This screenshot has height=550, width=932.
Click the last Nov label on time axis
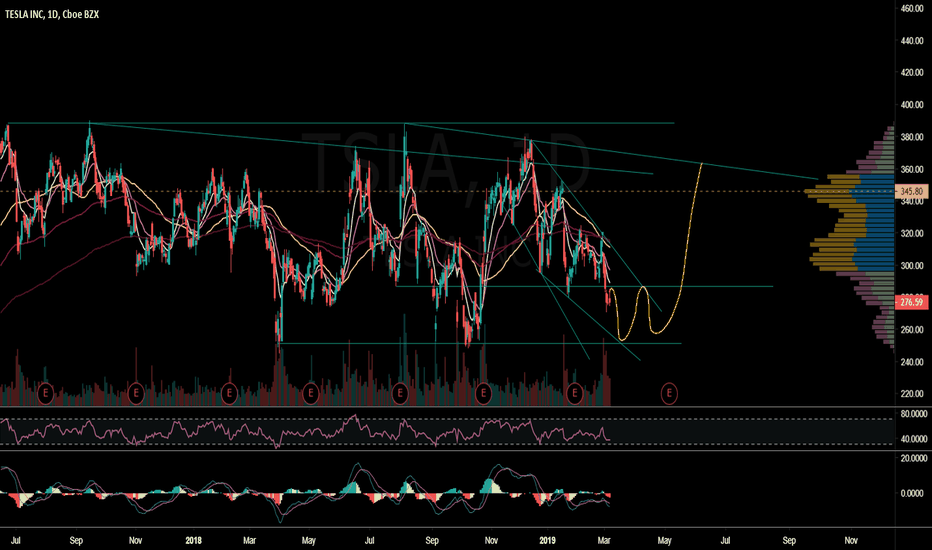[851, 540]
